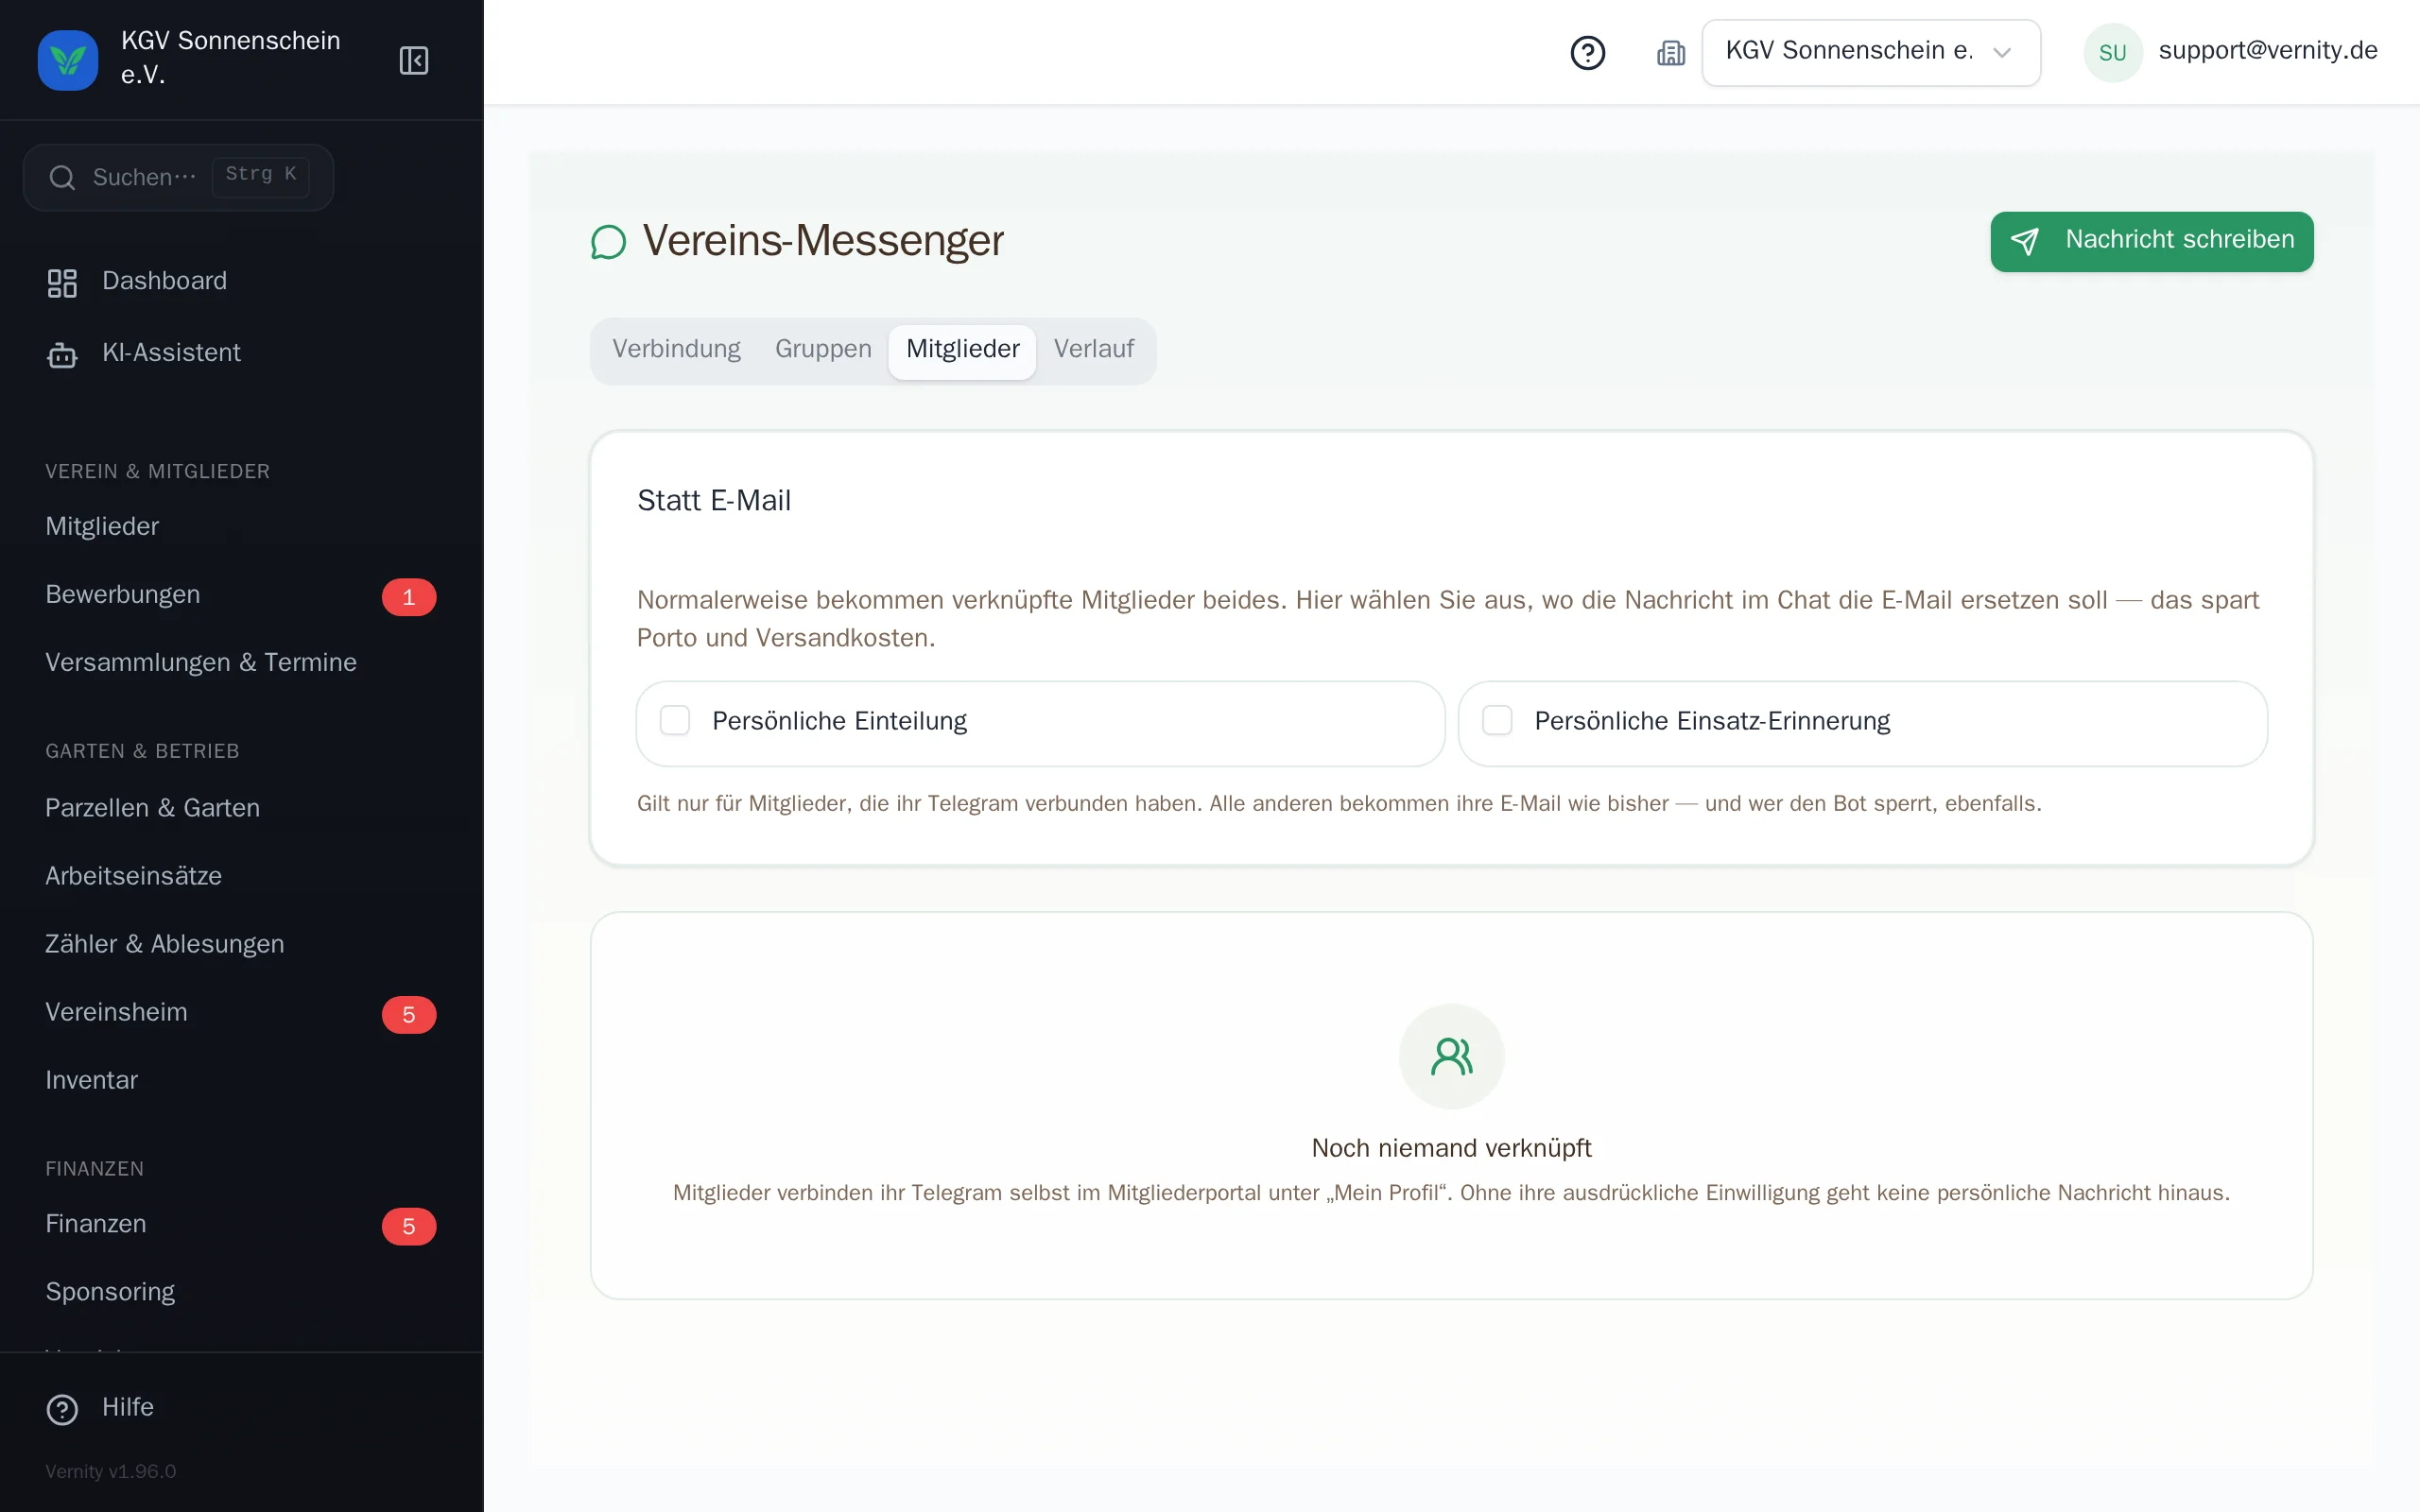Click the Hilfe link text
2420x1512 pixels.
[x=128, y=1407]
